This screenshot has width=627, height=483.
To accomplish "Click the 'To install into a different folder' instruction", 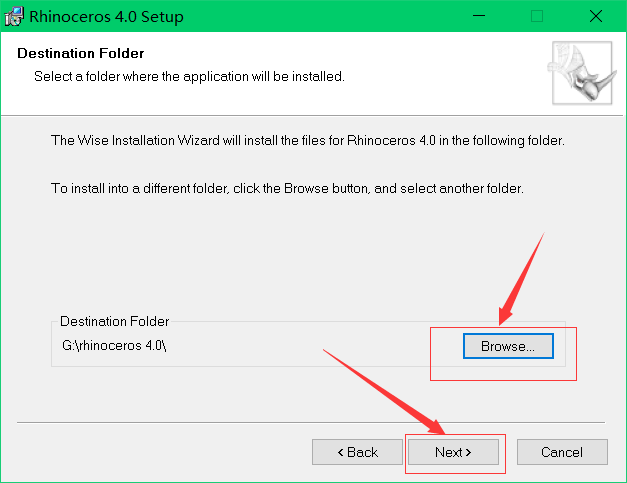I will click(x=287, y=188).
